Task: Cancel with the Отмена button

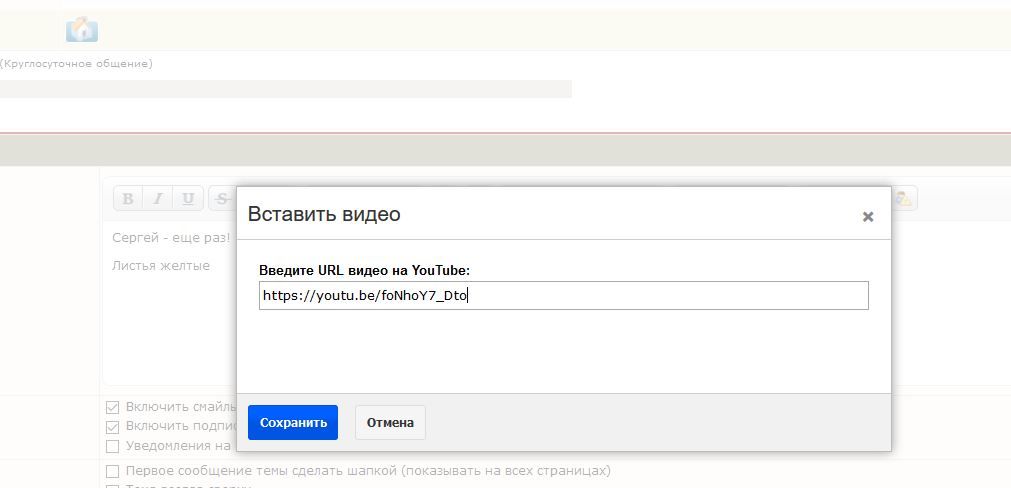Action: click(x=390, y=422)
